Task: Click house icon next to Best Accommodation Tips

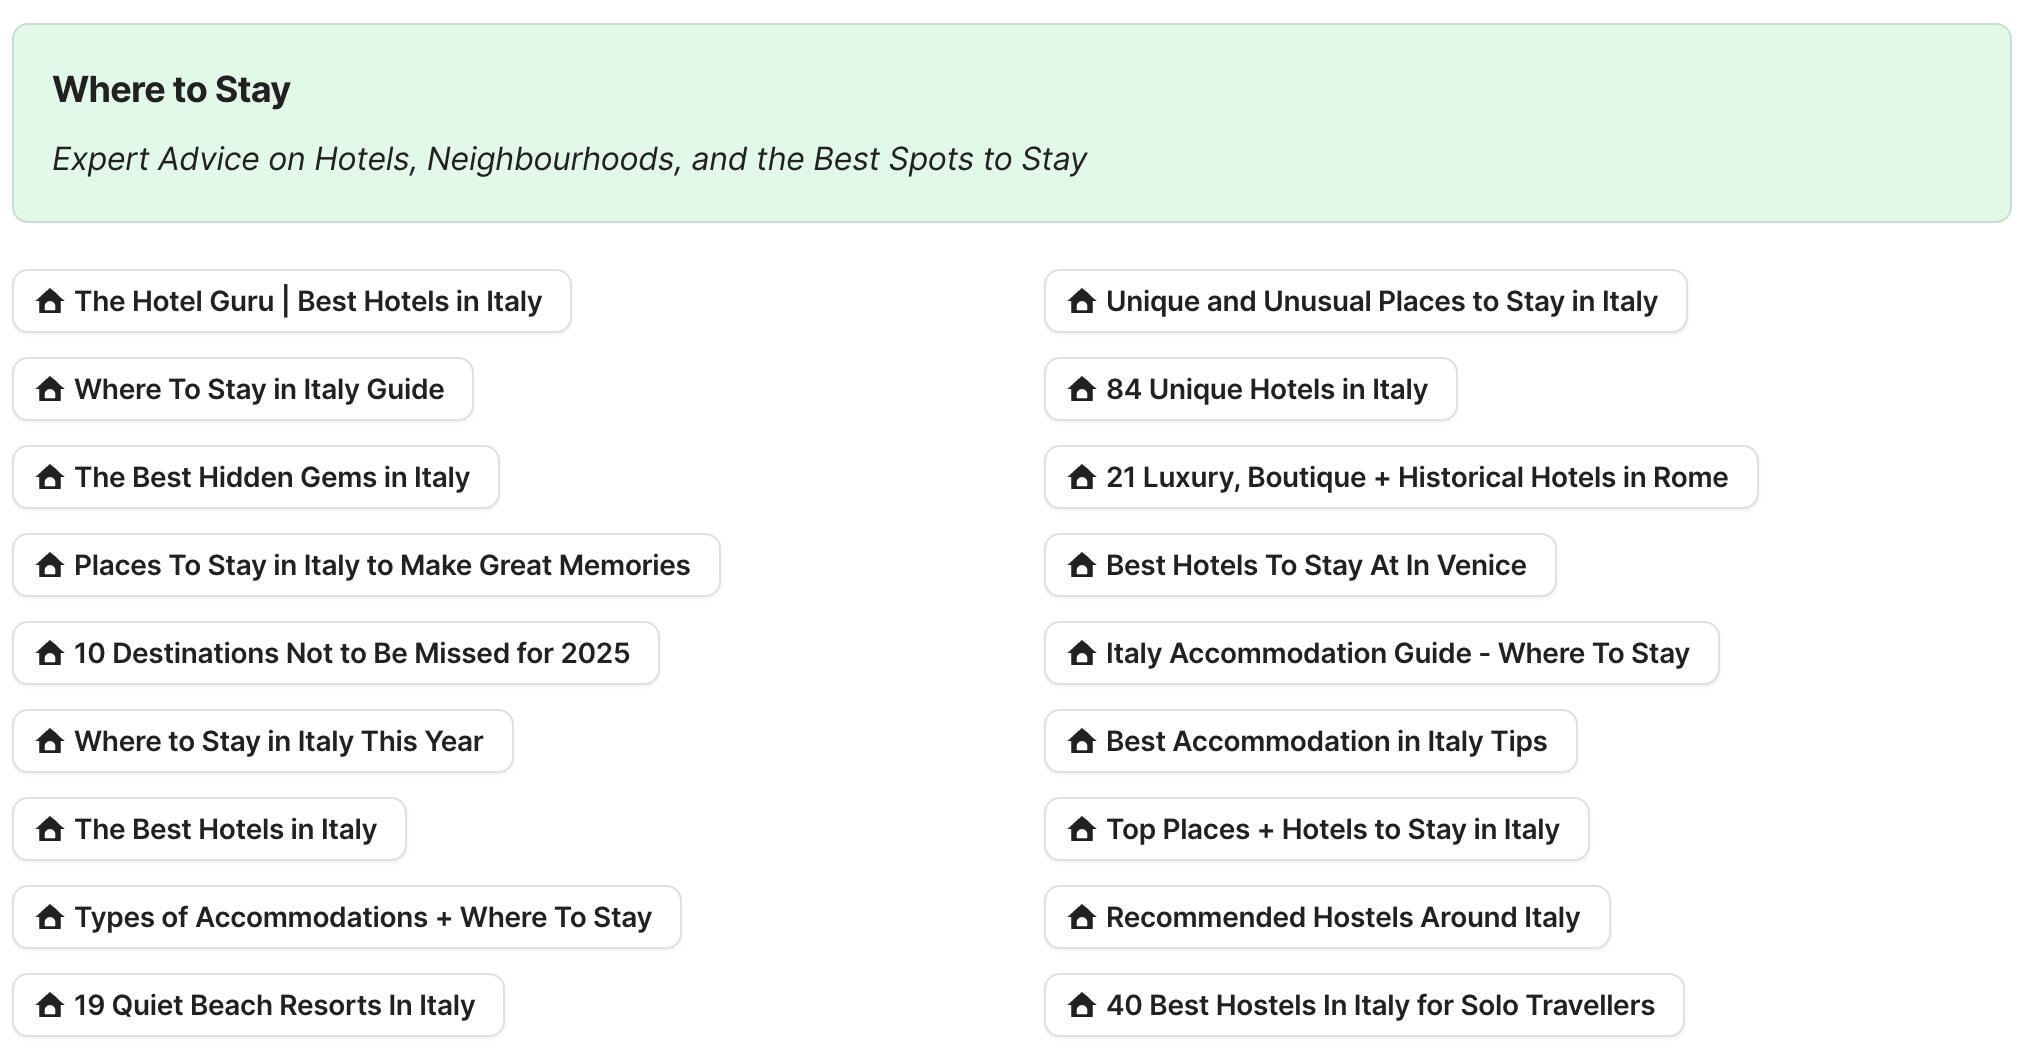Action: point(1082,741)
